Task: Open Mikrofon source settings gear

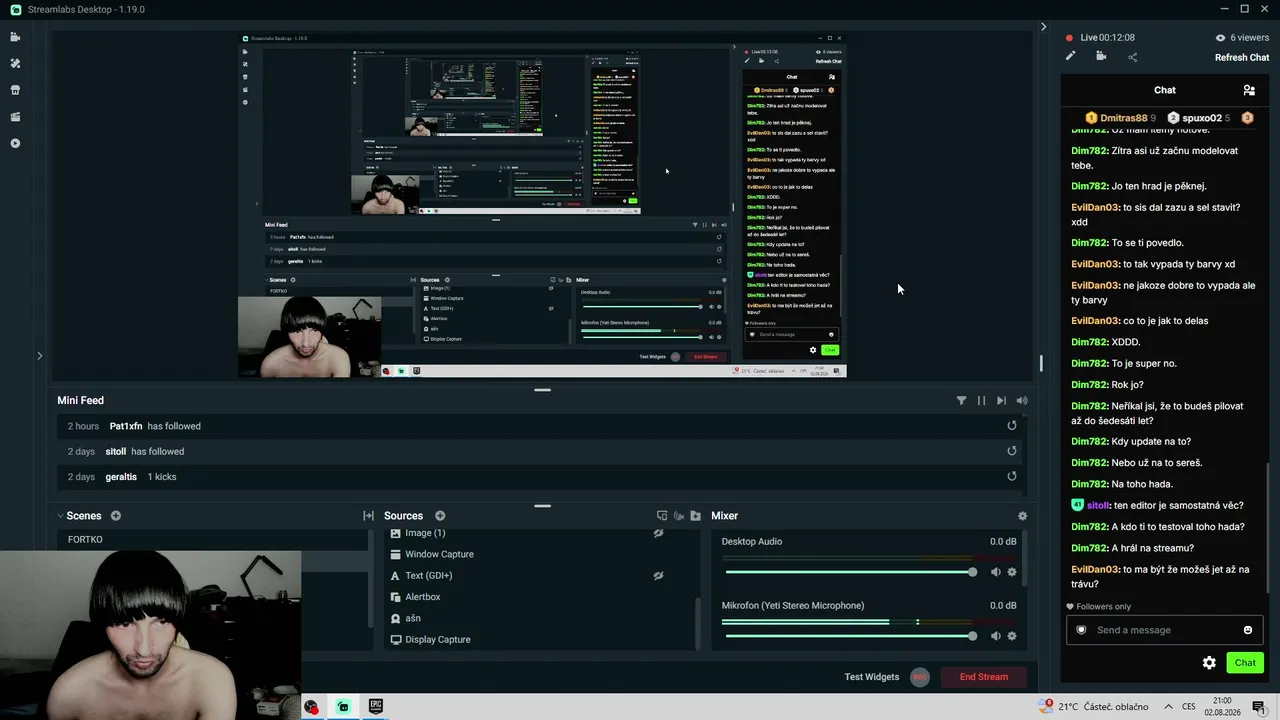Action: pyautogui.click(x=1012, y=636)
